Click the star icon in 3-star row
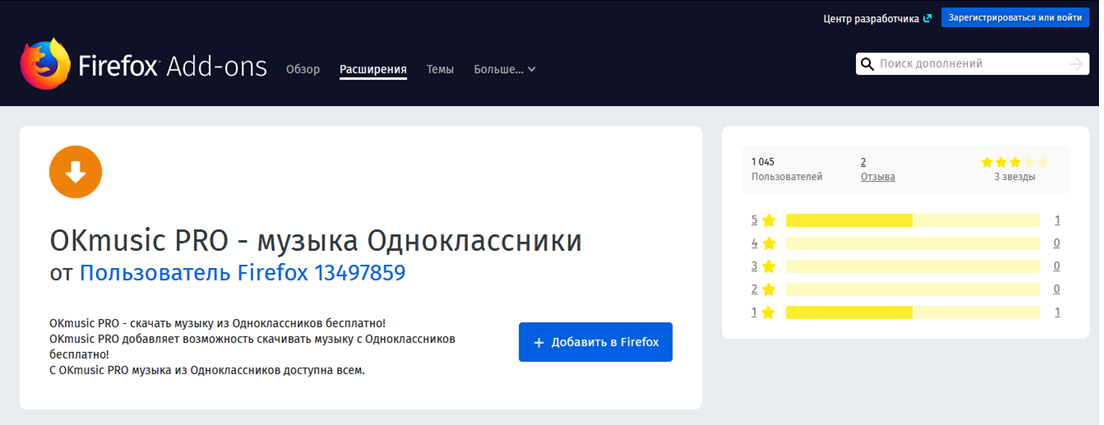The width and height of the screenshot is (1104, 425). pos(769,266)
